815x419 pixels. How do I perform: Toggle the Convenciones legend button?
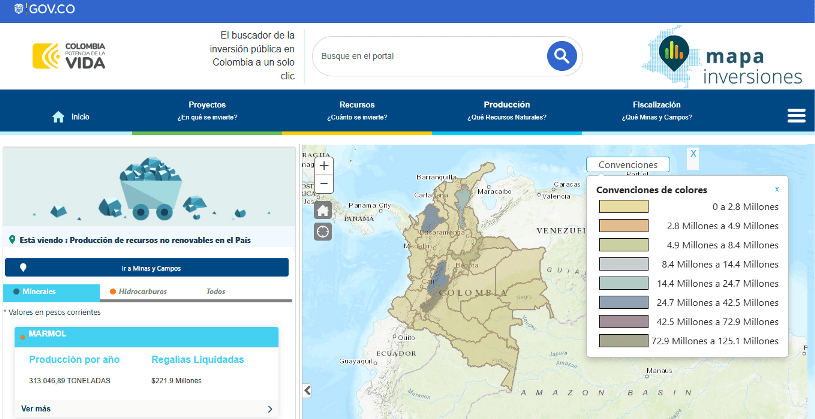click(627, 164)
